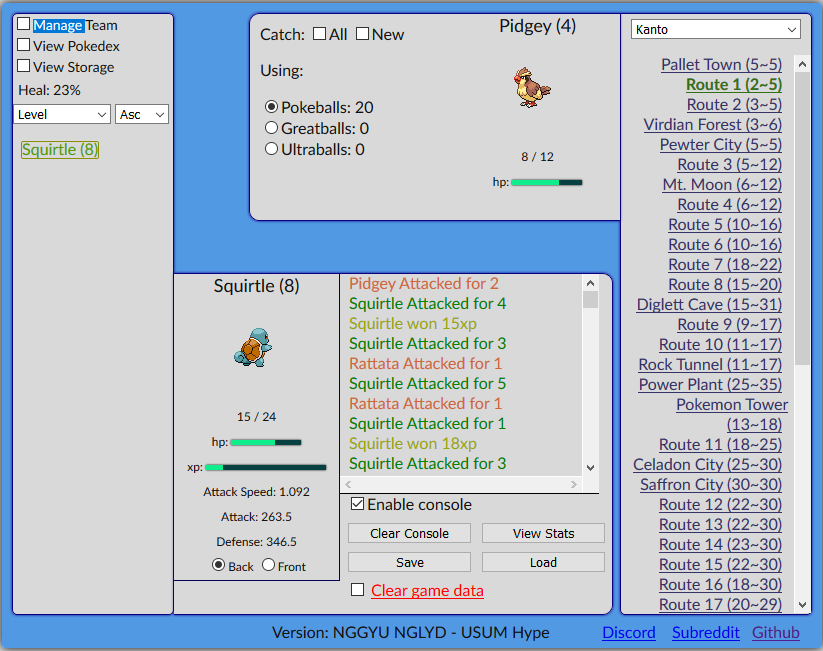The width and height of the screenshot is (823, 651).
Task: Go to Saffron City (30~30)
Action: [x=711, y=484]
